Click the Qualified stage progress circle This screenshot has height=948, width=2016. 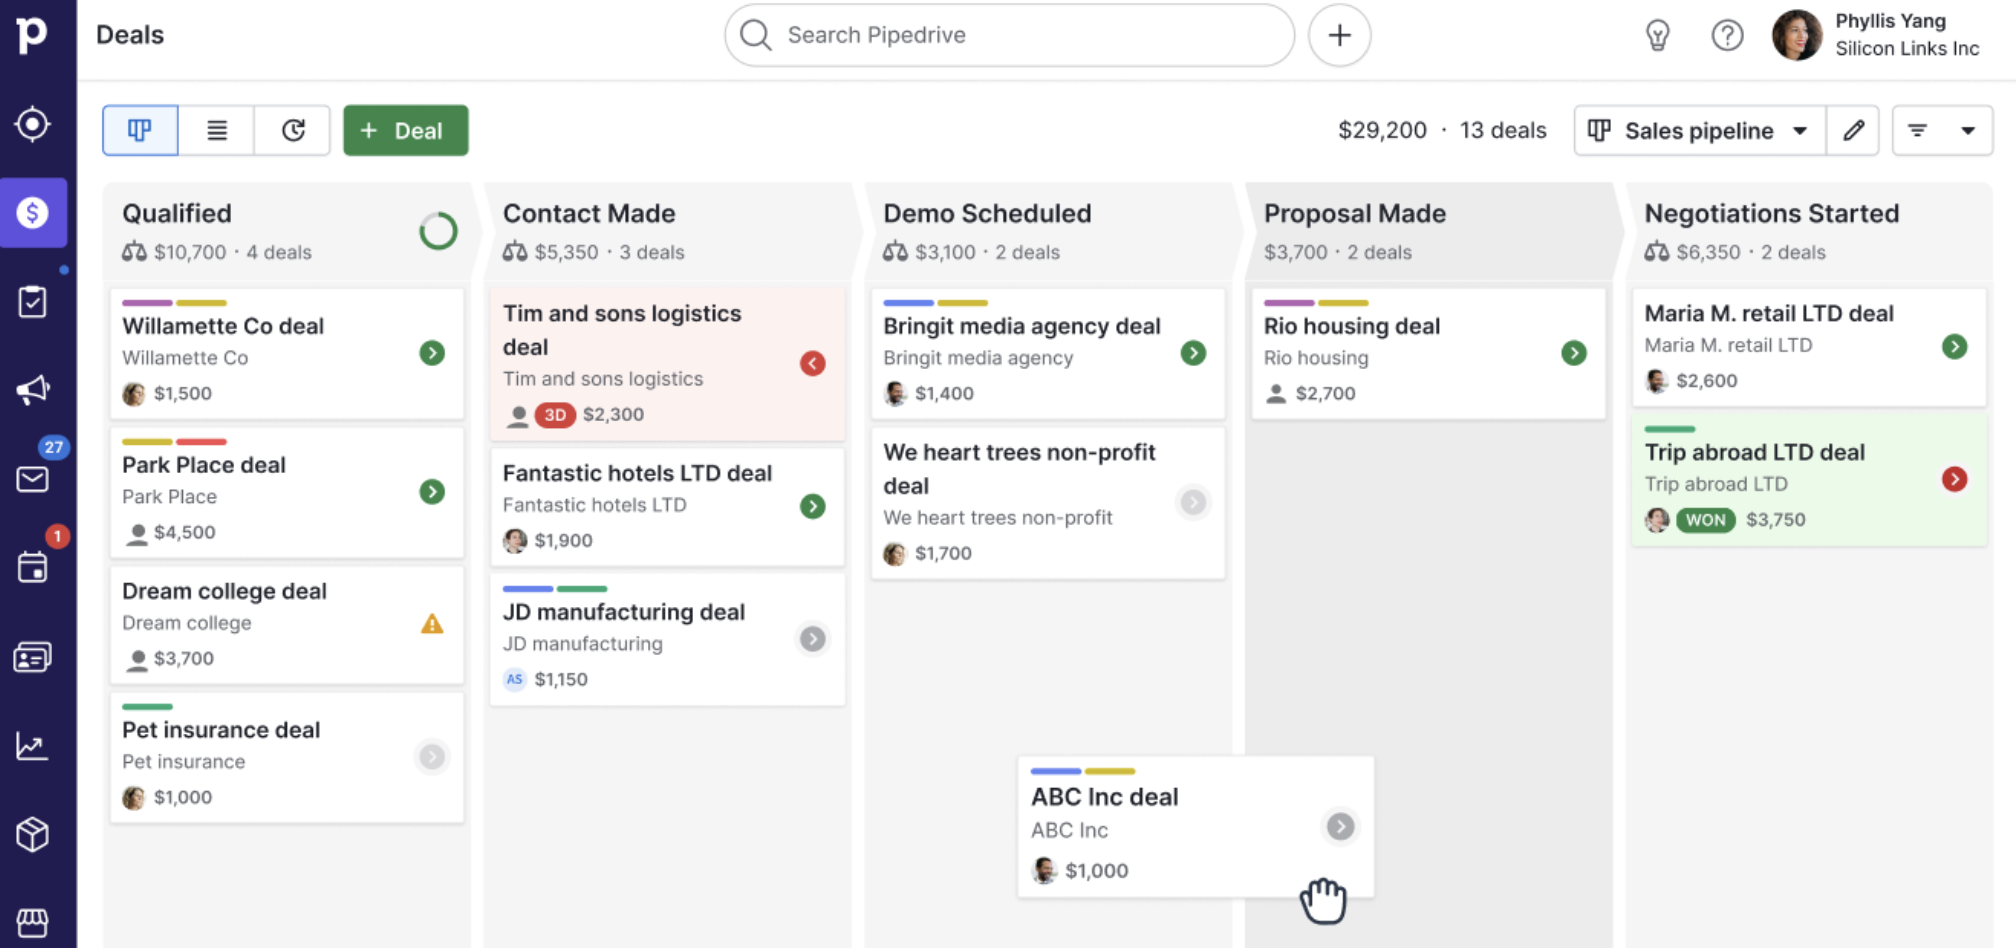(437, 231)
